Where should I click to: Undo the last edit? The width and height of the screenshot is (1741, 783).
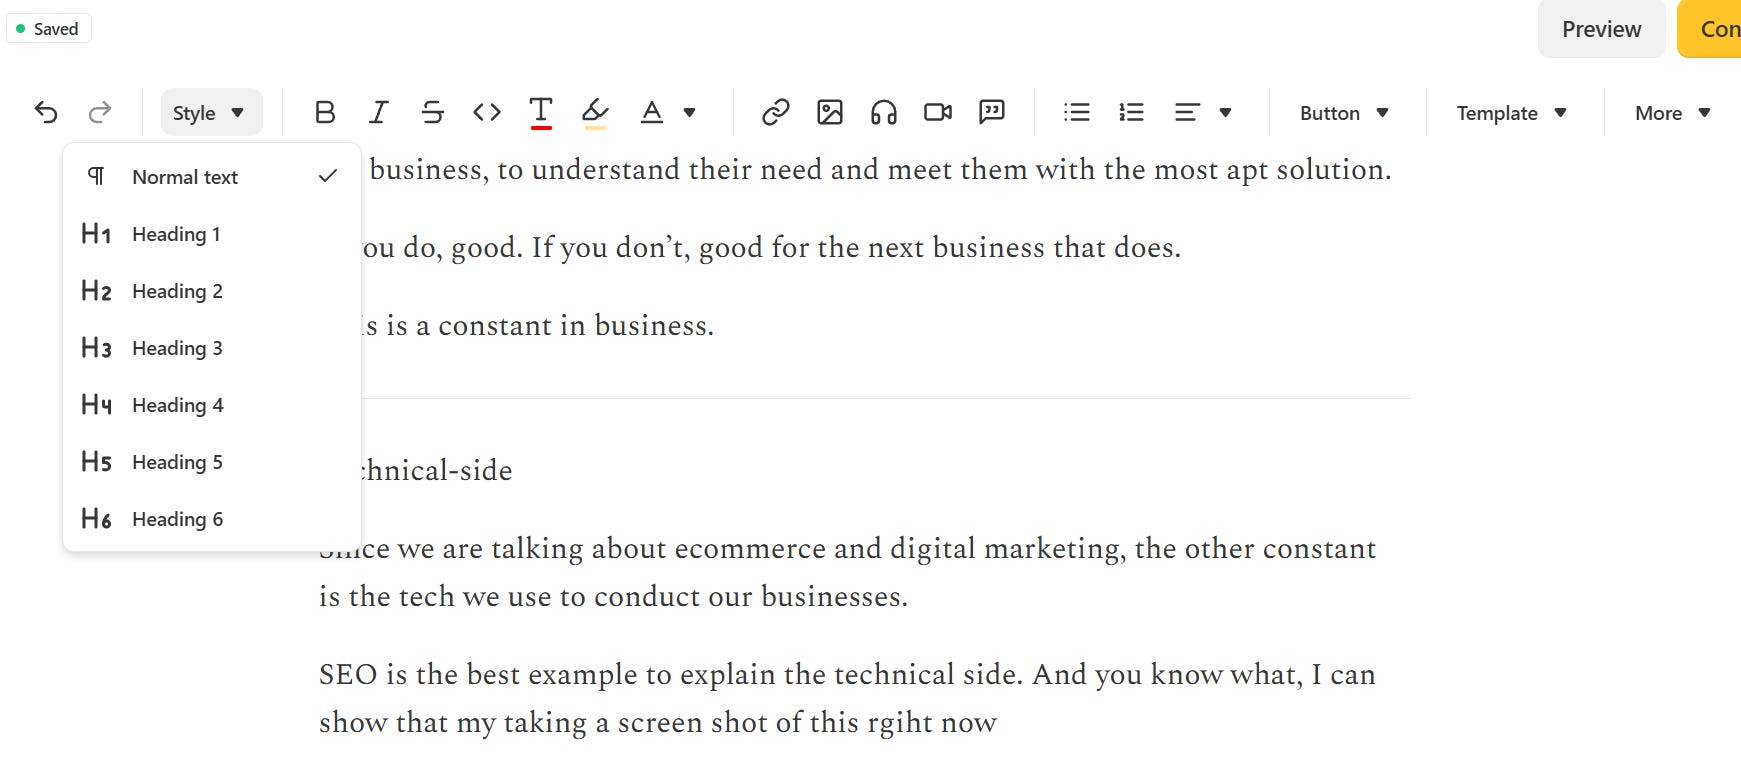click(46, 112)
